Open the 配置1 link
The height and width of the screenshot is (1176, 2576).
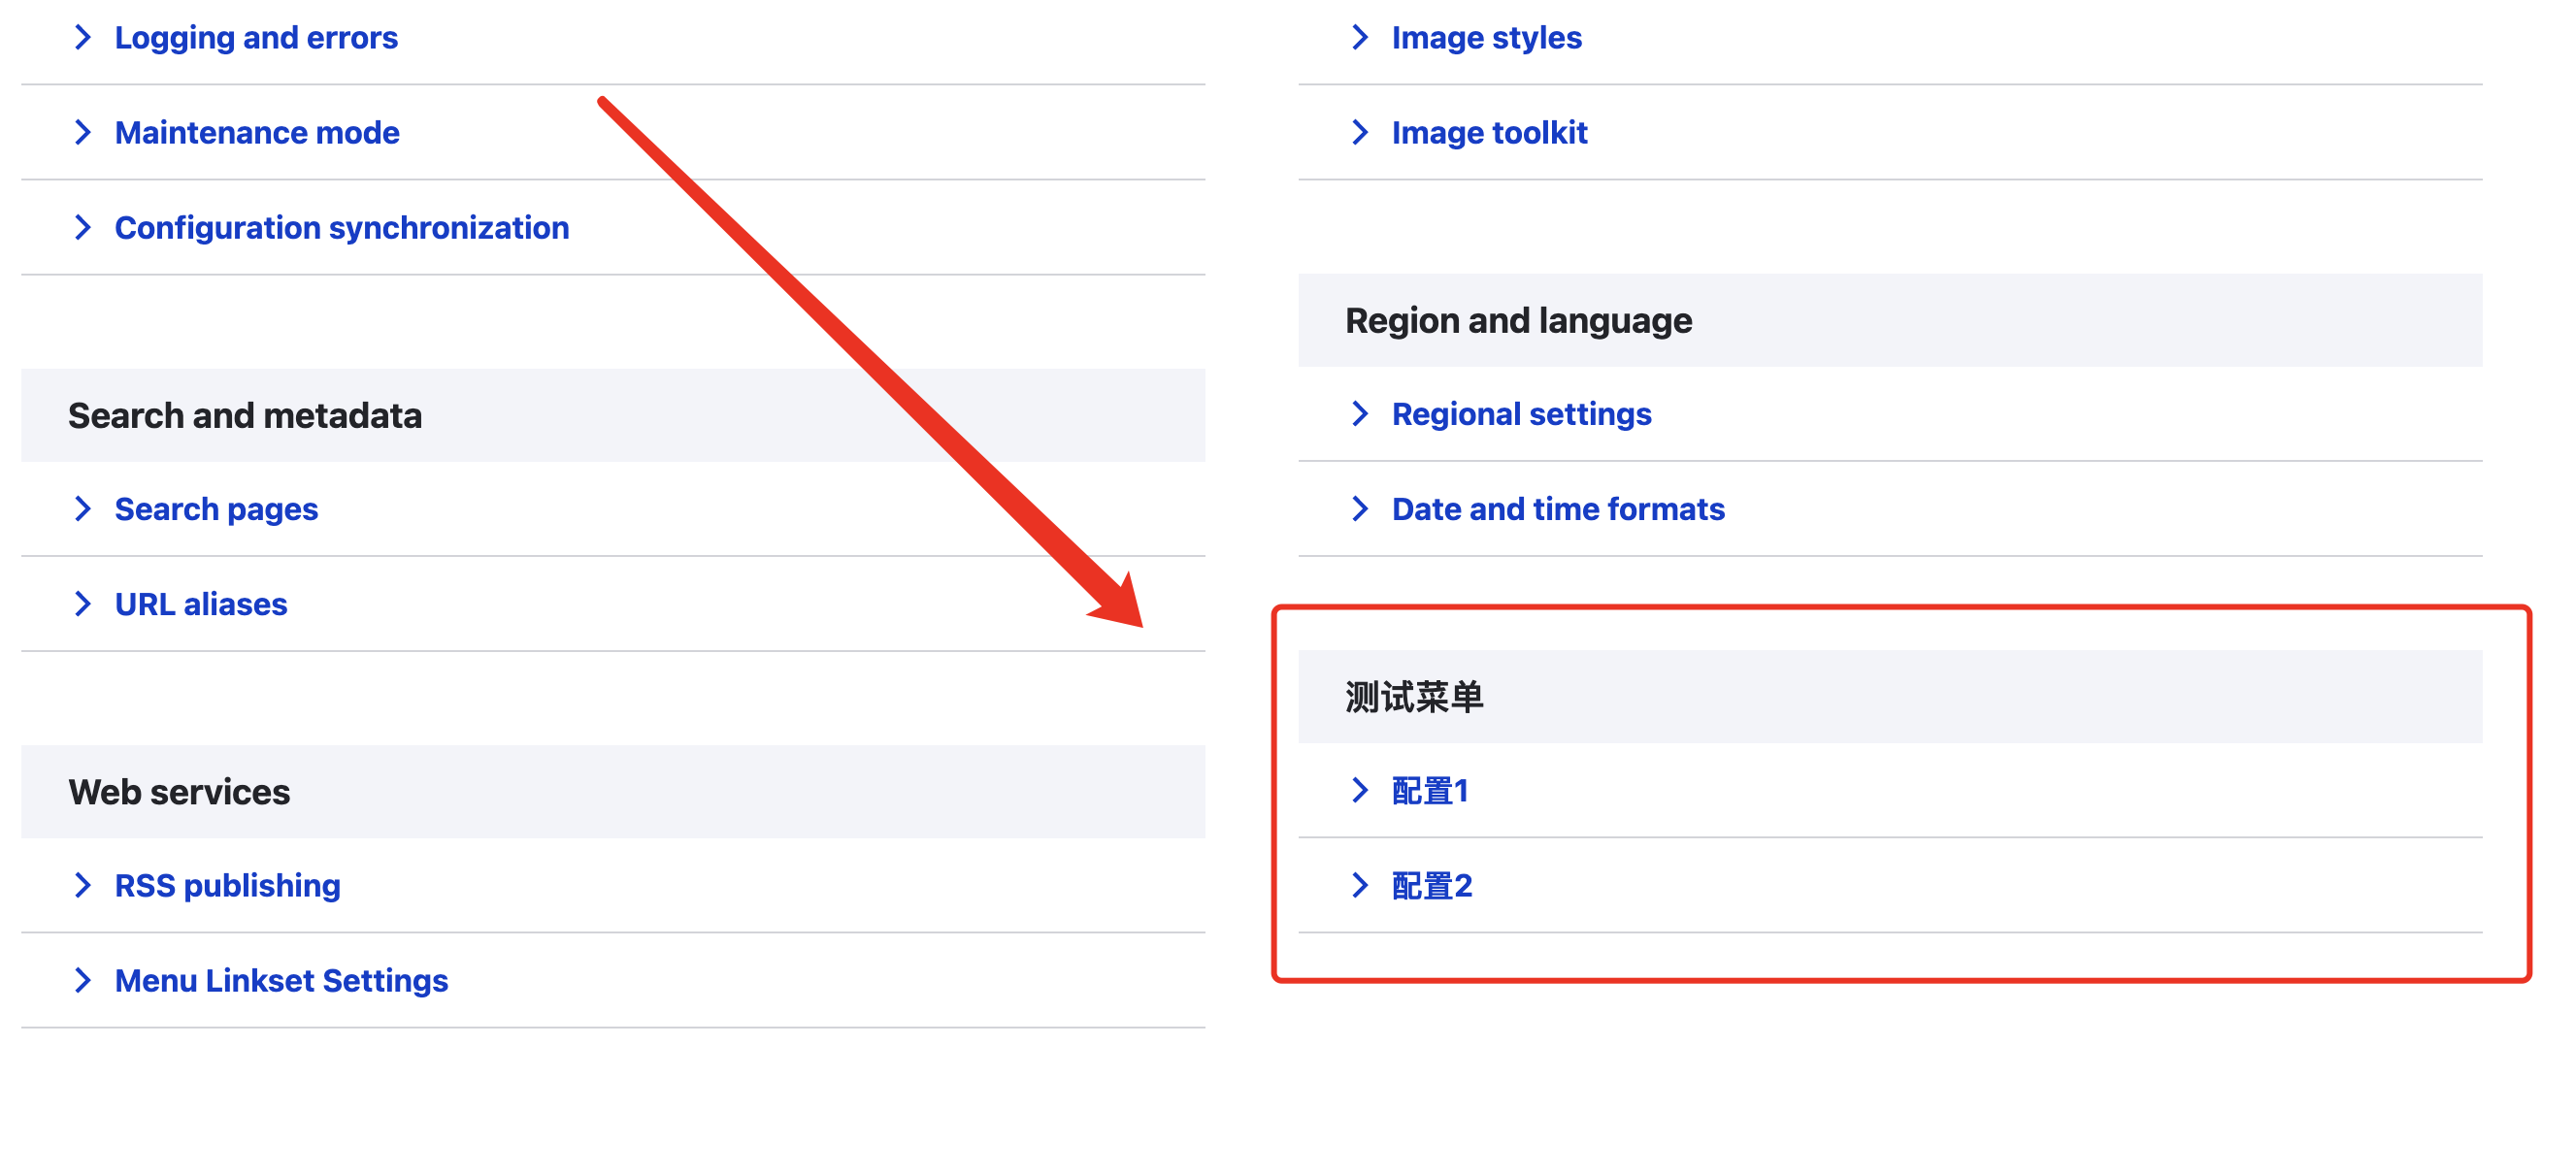tap(1430, 791)
